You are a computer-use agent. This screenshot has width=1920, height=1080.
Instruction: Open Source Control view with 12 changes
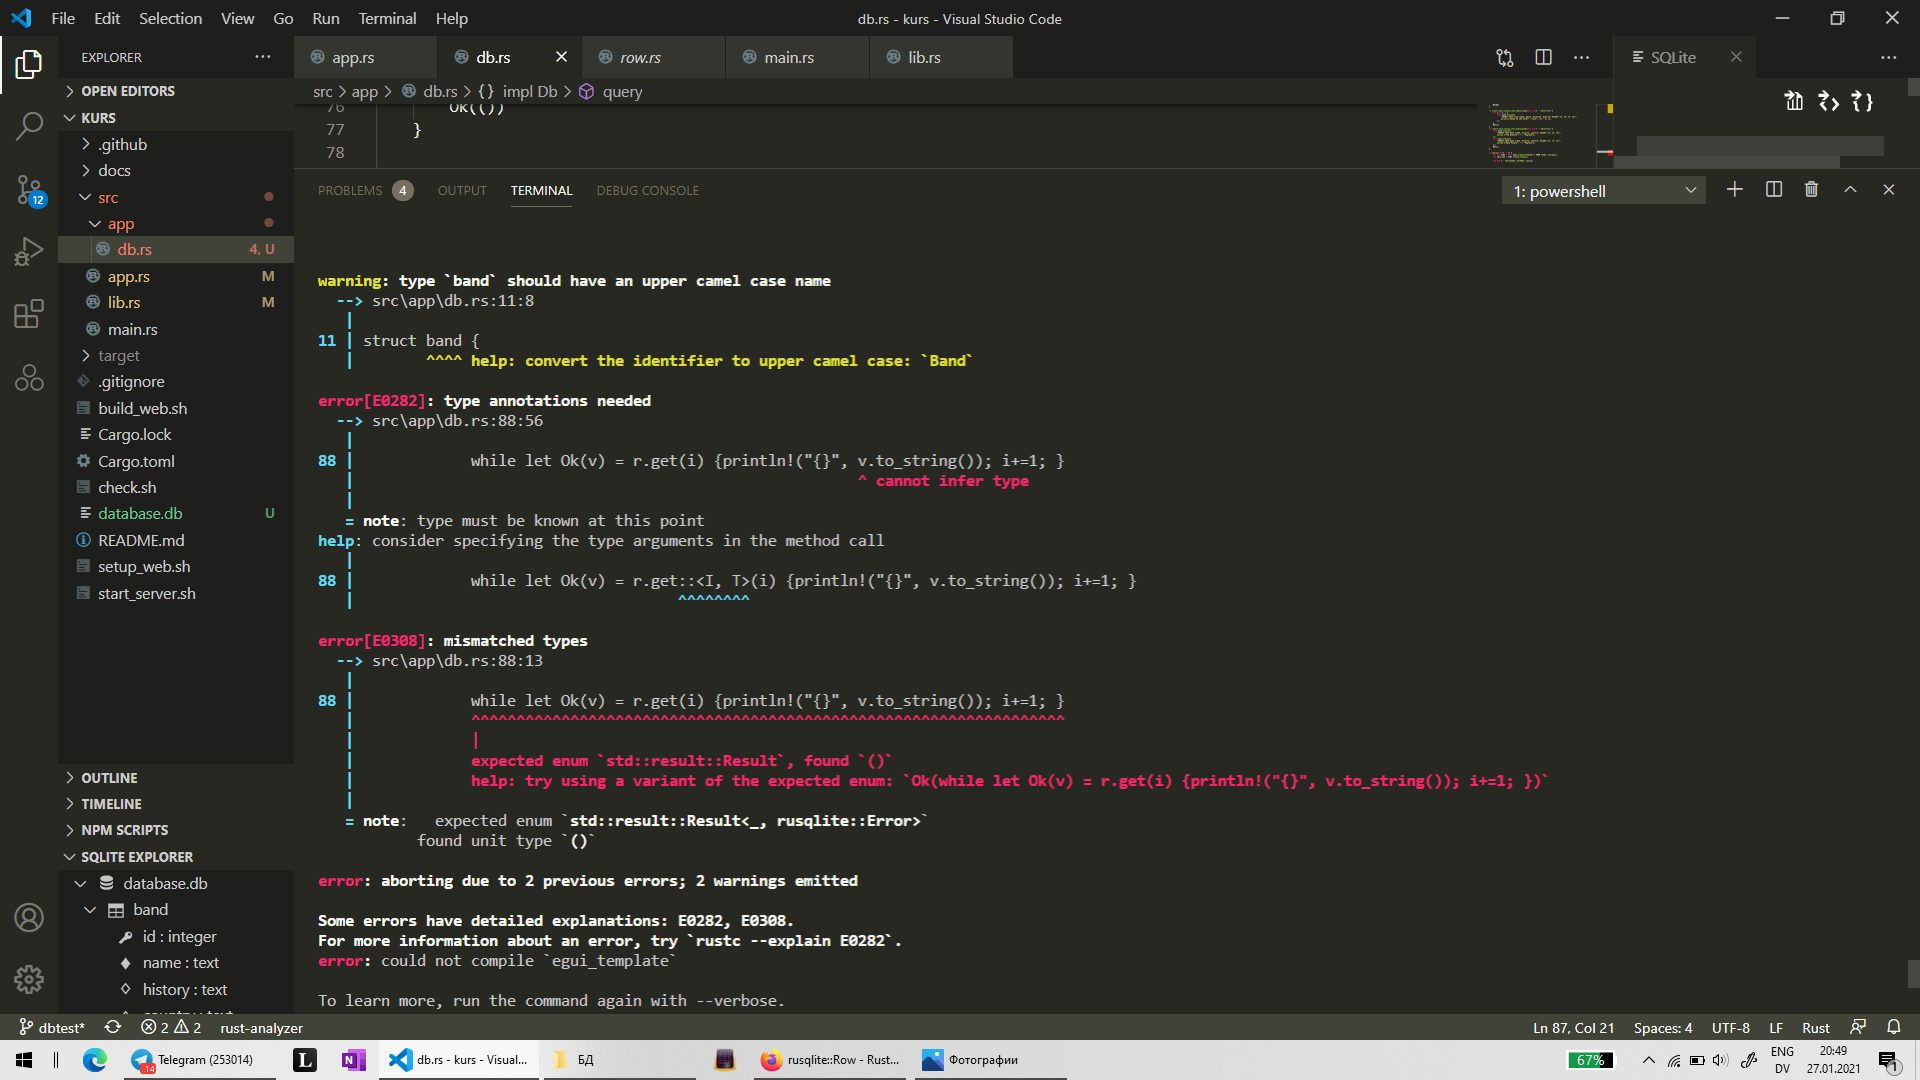[29, 189]
